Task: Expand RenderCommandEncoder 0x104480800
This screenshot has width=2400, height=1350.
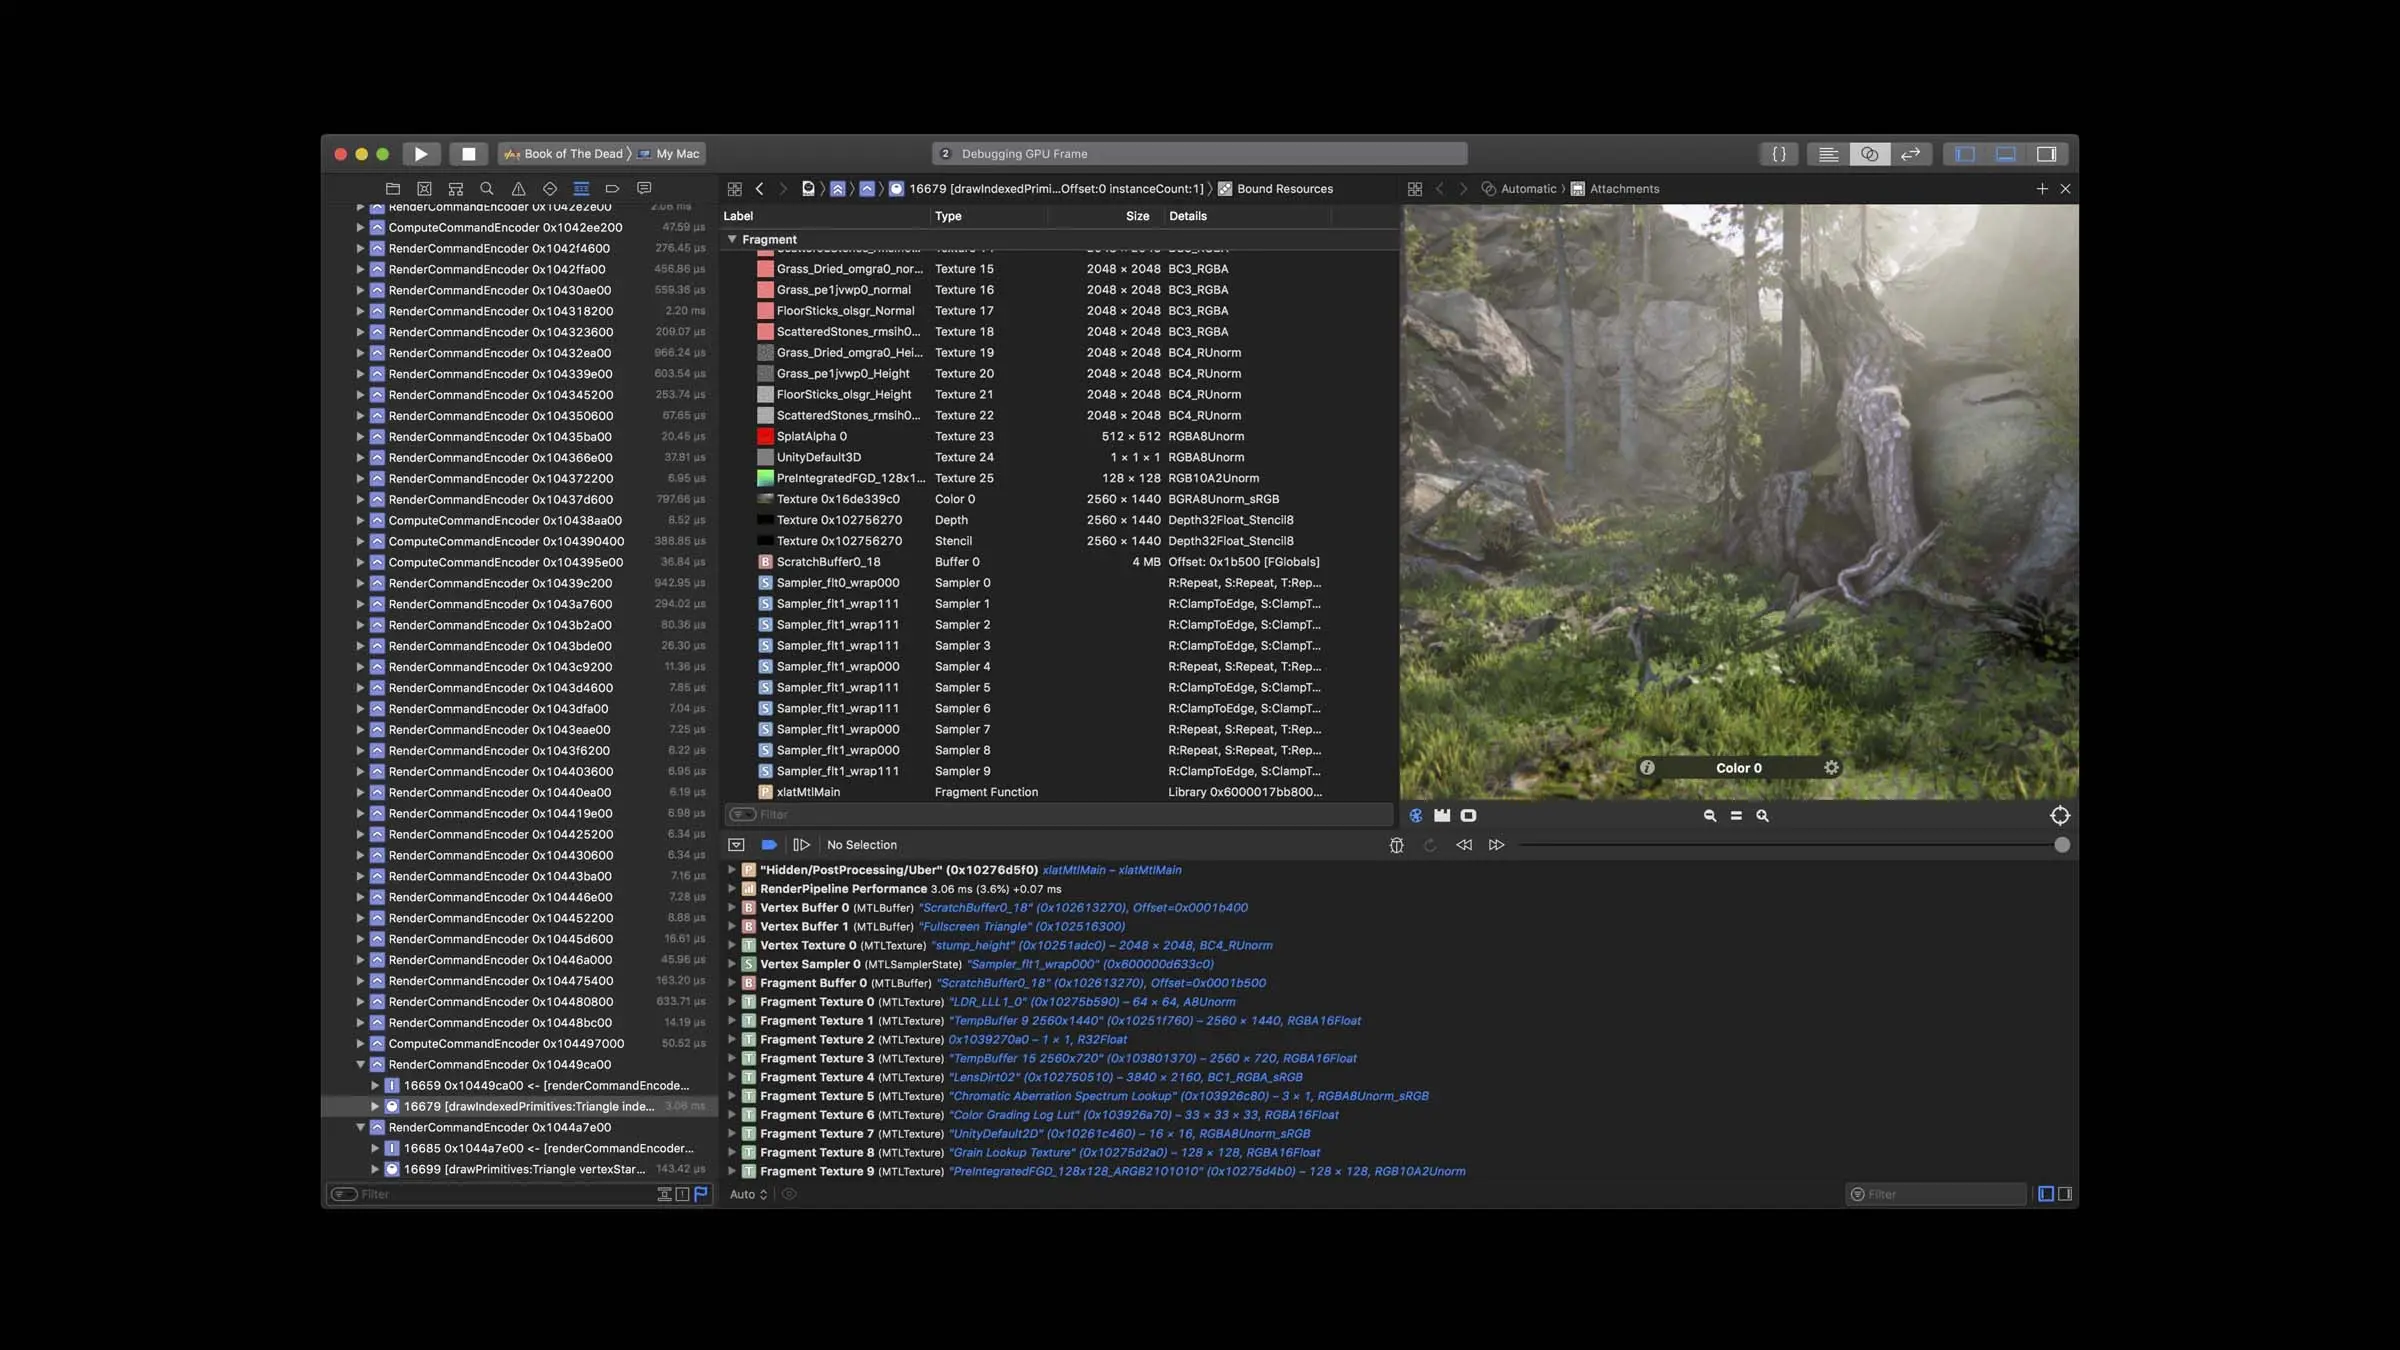Action: (360, 1002)
